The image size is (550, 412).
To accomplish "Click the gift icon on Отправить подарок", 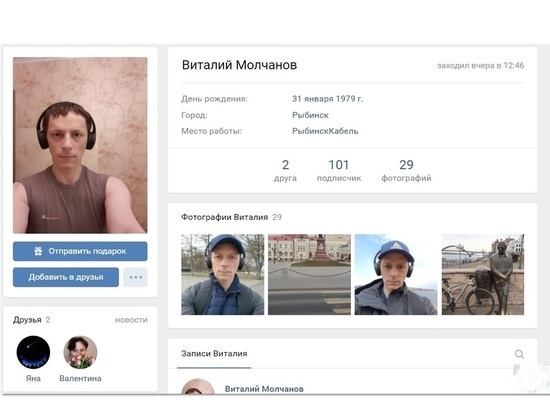I will pos(38,251).
